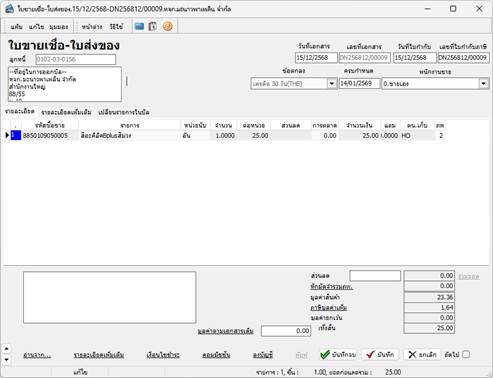Click the large remarks text box
493x378 pixels.
[x=110, y=297]
